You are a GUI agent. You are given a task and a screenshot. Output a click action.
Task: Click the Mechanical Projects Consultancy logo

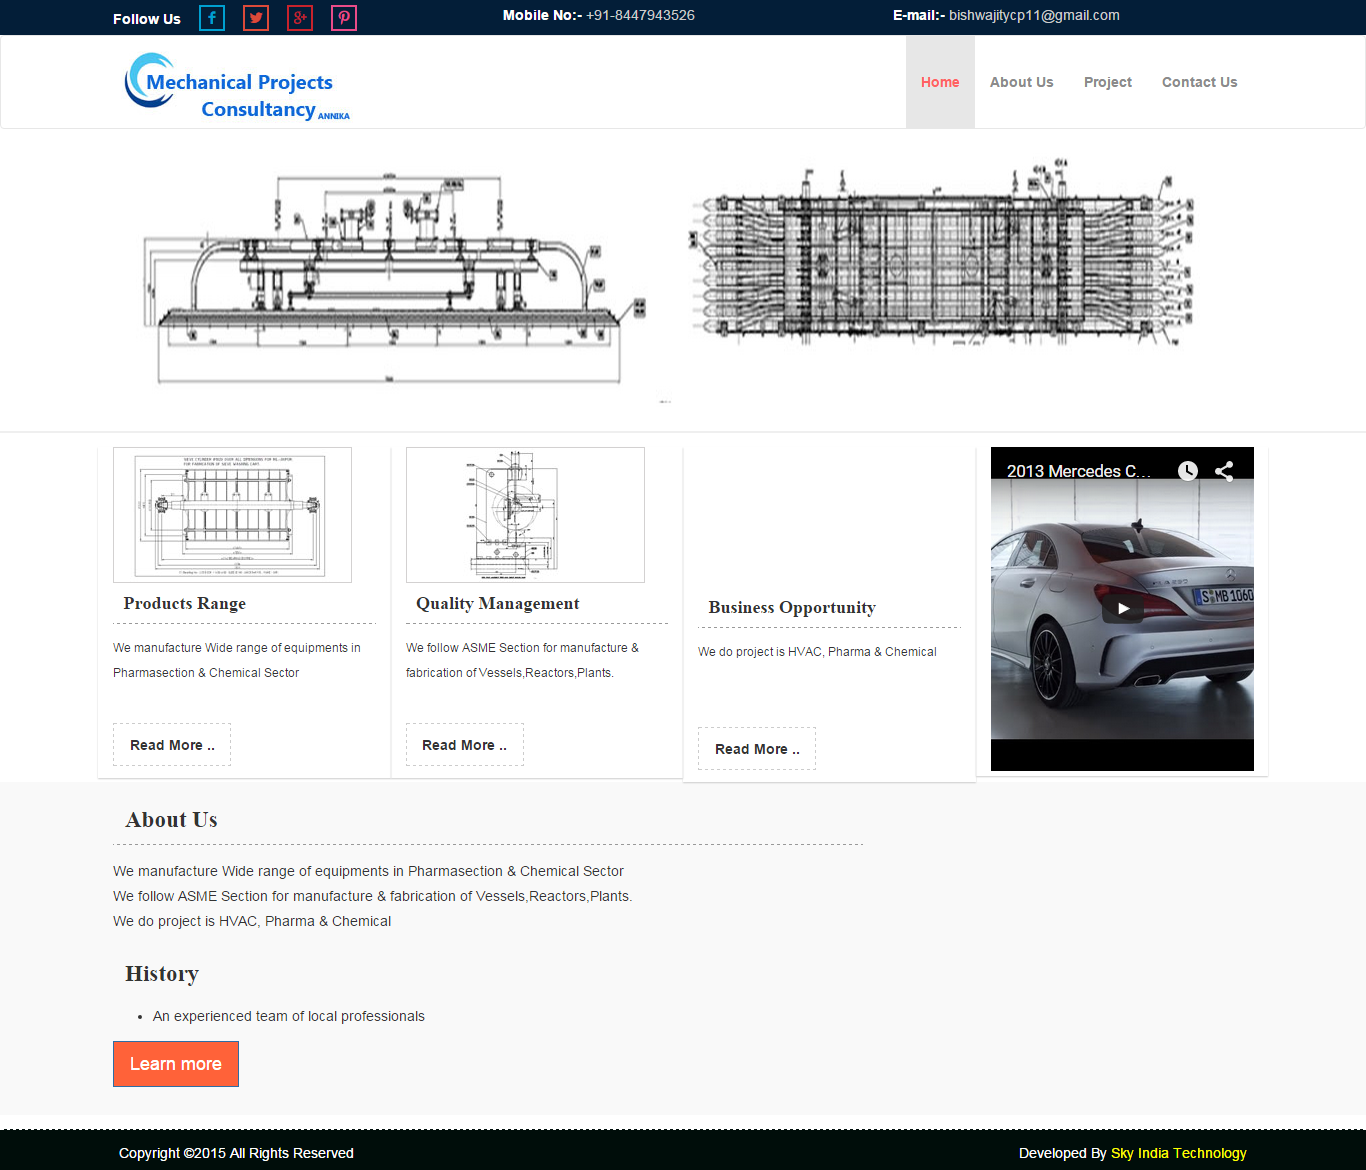click(237, 88)
